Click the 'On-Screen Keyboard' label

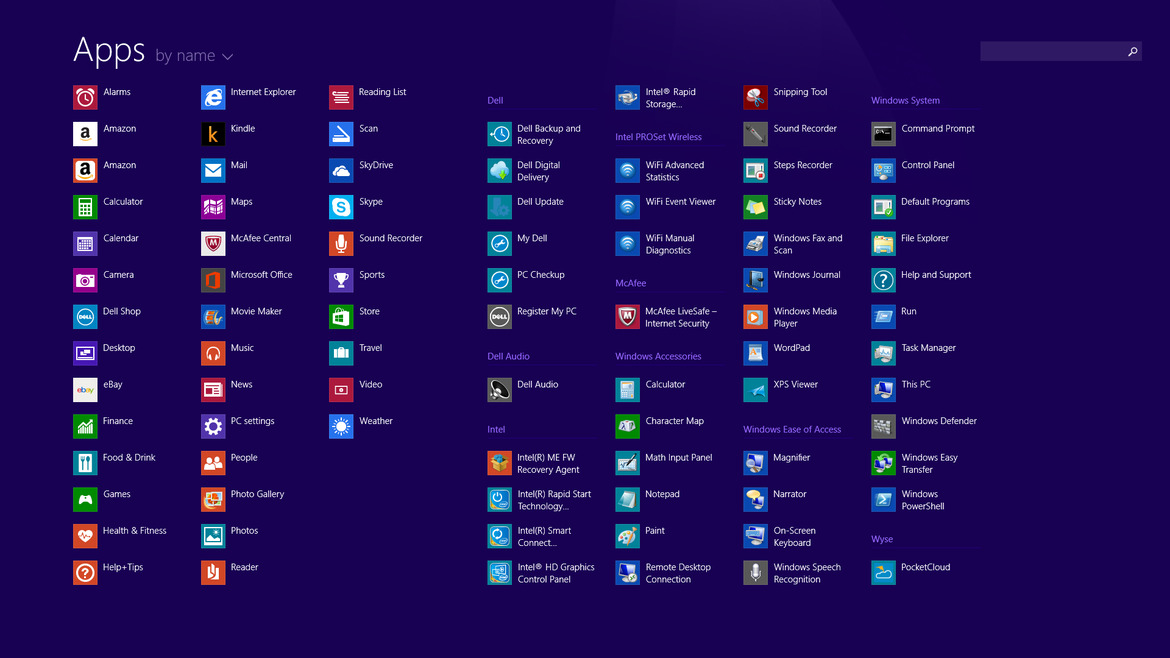[794, 536]
